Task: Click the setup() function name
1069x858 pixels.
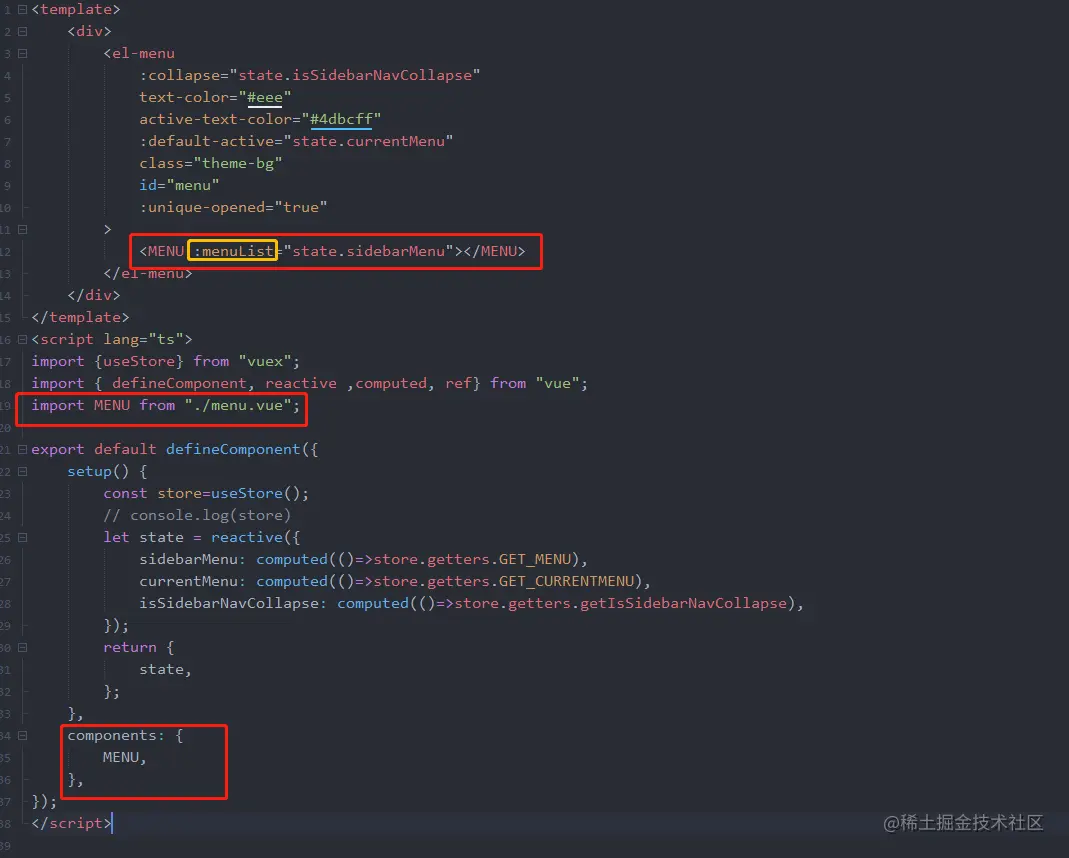Action: 89,472
